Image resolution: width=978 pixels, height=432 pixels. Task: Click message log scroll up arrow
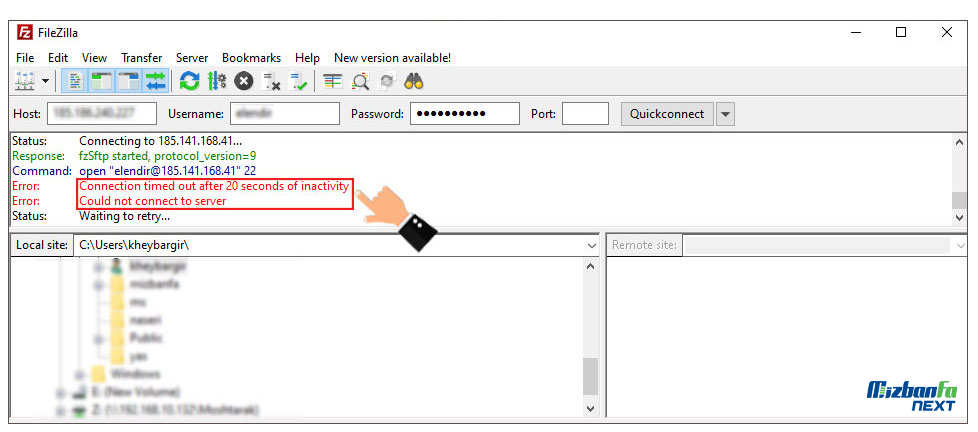959,142
